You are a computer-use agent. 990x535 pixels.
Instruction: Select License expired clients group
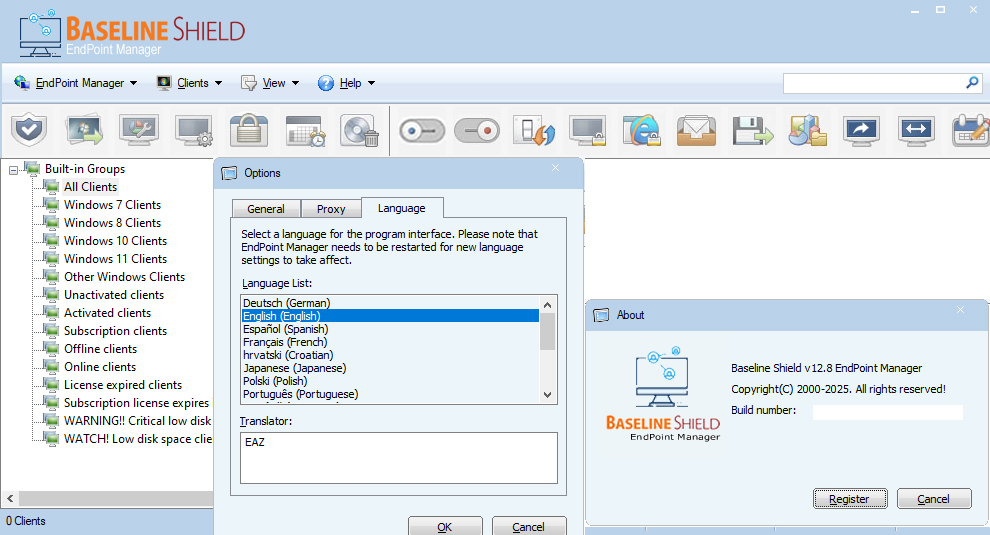tap(122, 385)
